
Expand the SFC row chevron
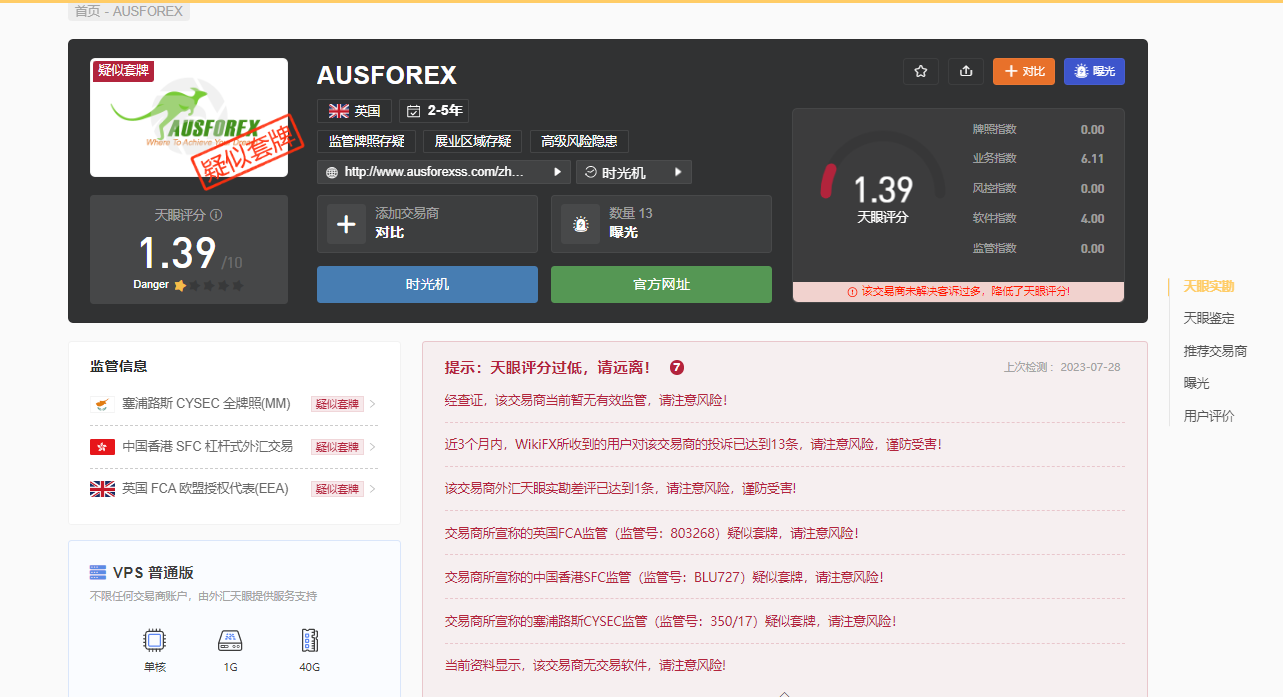point(373,446)
